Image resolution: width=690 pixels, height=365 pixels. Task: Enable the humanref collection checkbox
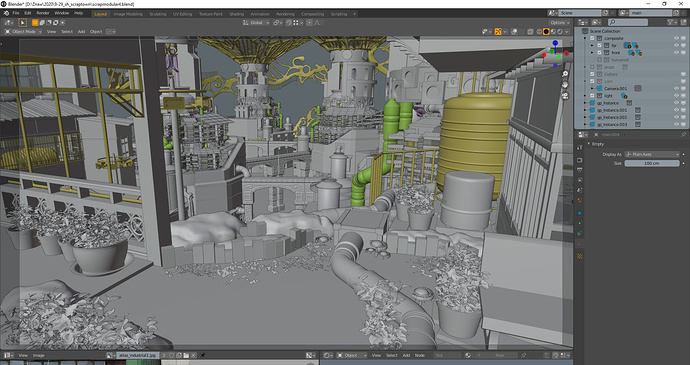pyautogui.click(x=599, y=60)
